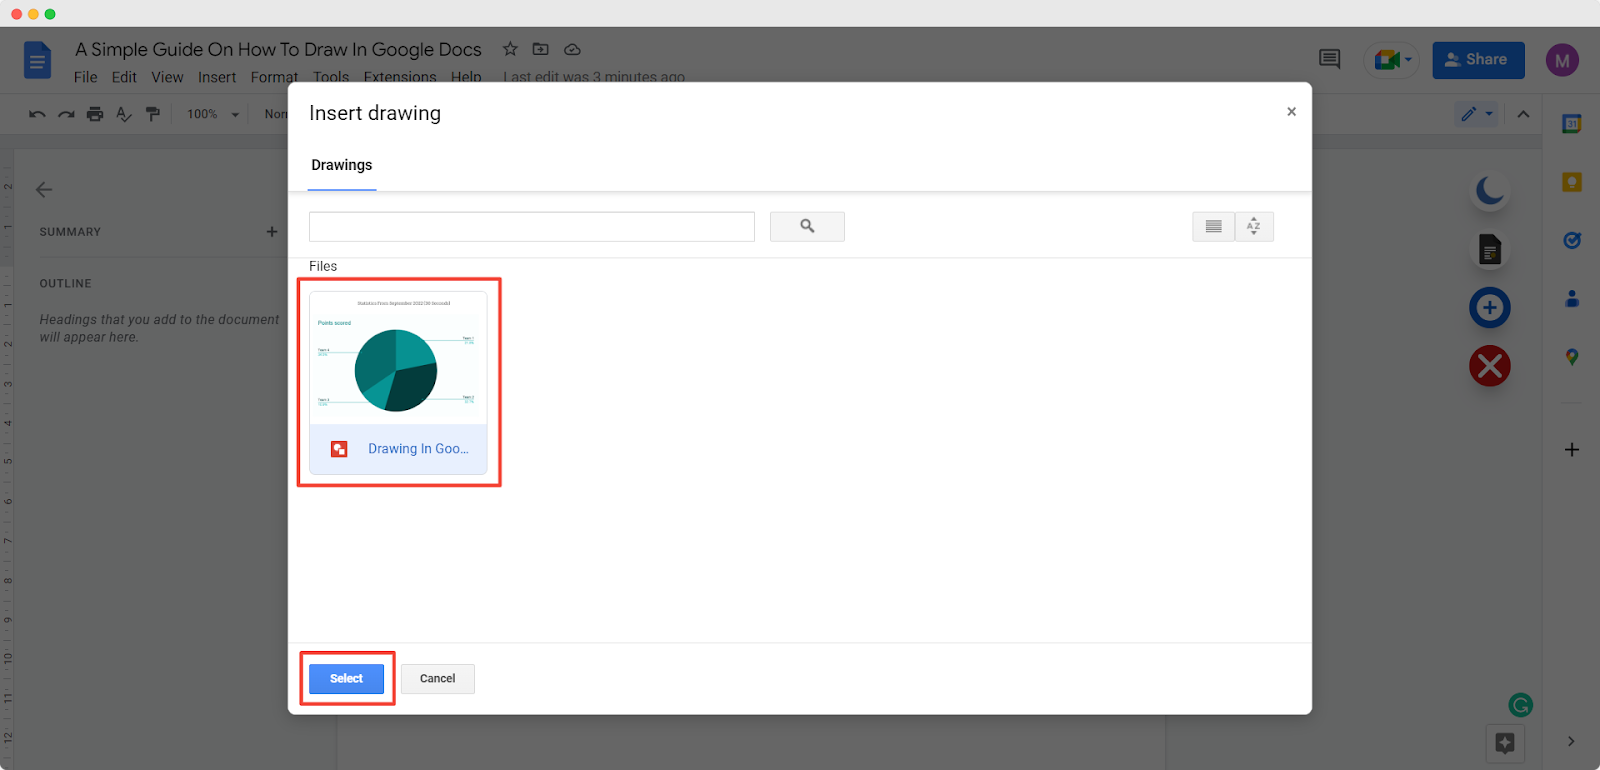1600x770 pixels.
Task: Open the View menu
Action: tap(167, 77)
